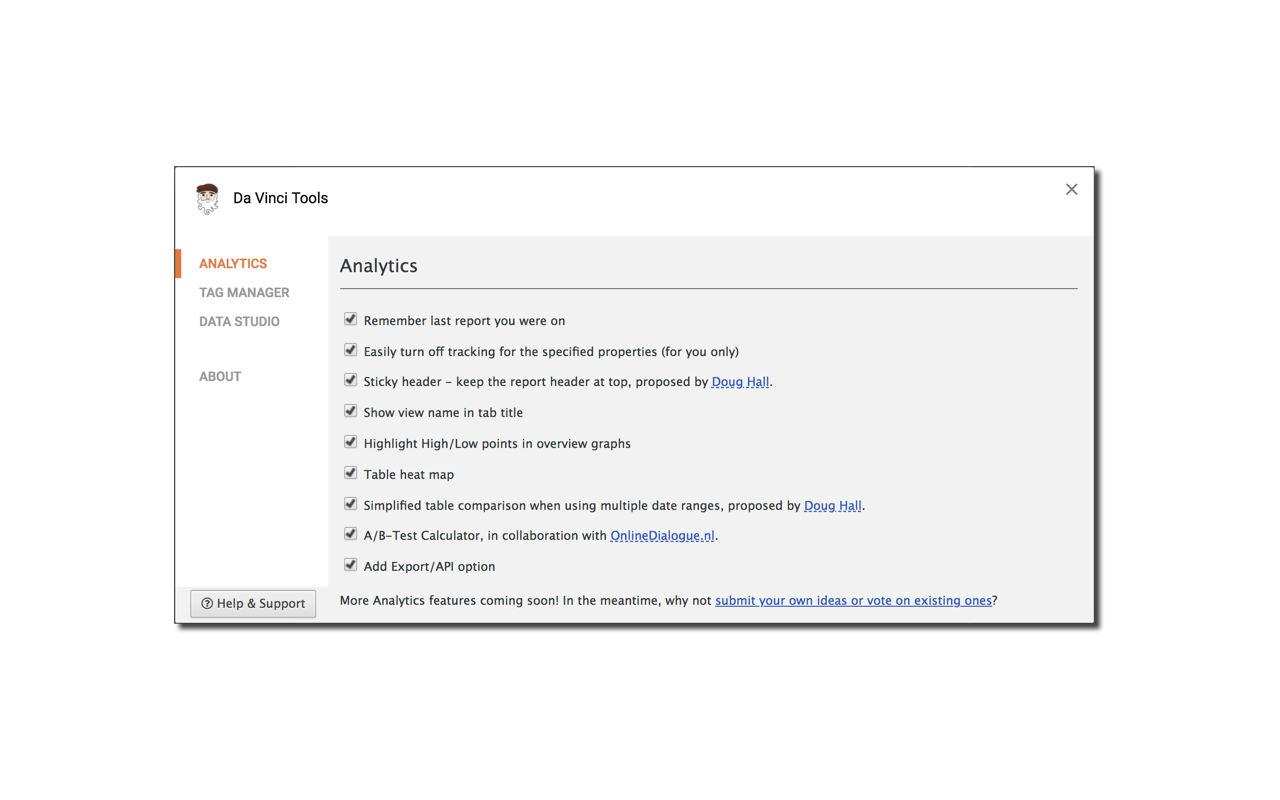Visit the OnlineDialogue.nl link

pyautogui.click(x=662, y=536)
